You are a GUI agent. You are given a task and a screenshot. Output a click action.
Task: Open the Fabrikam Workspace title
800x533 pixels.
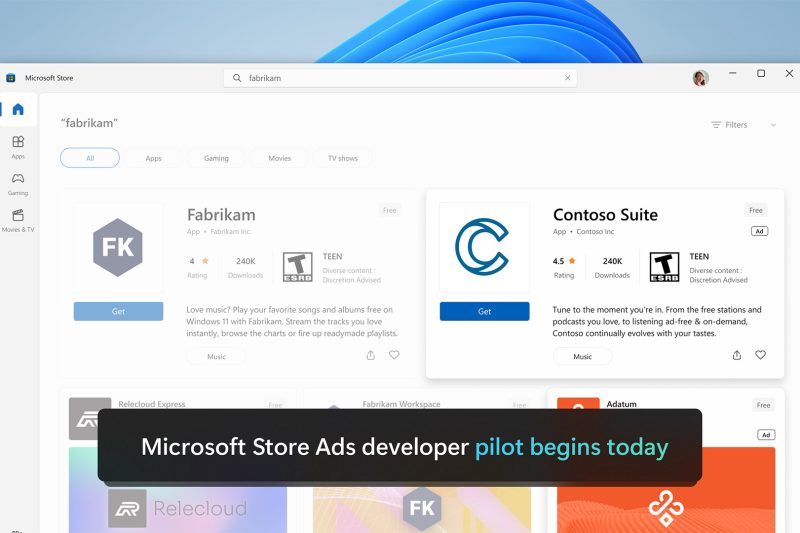[402, 404]
